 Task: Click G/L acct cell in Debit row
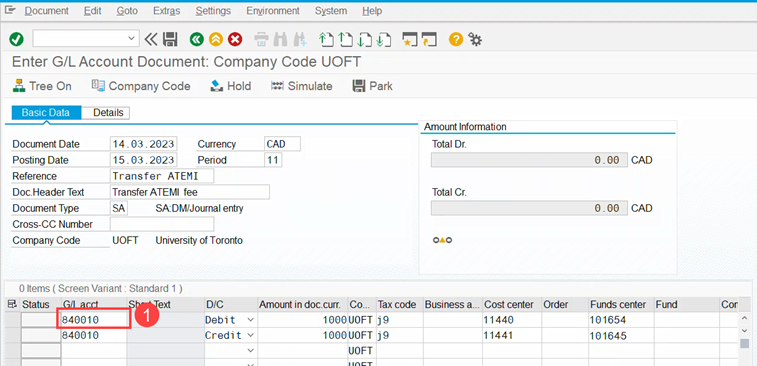pos(94,320)
